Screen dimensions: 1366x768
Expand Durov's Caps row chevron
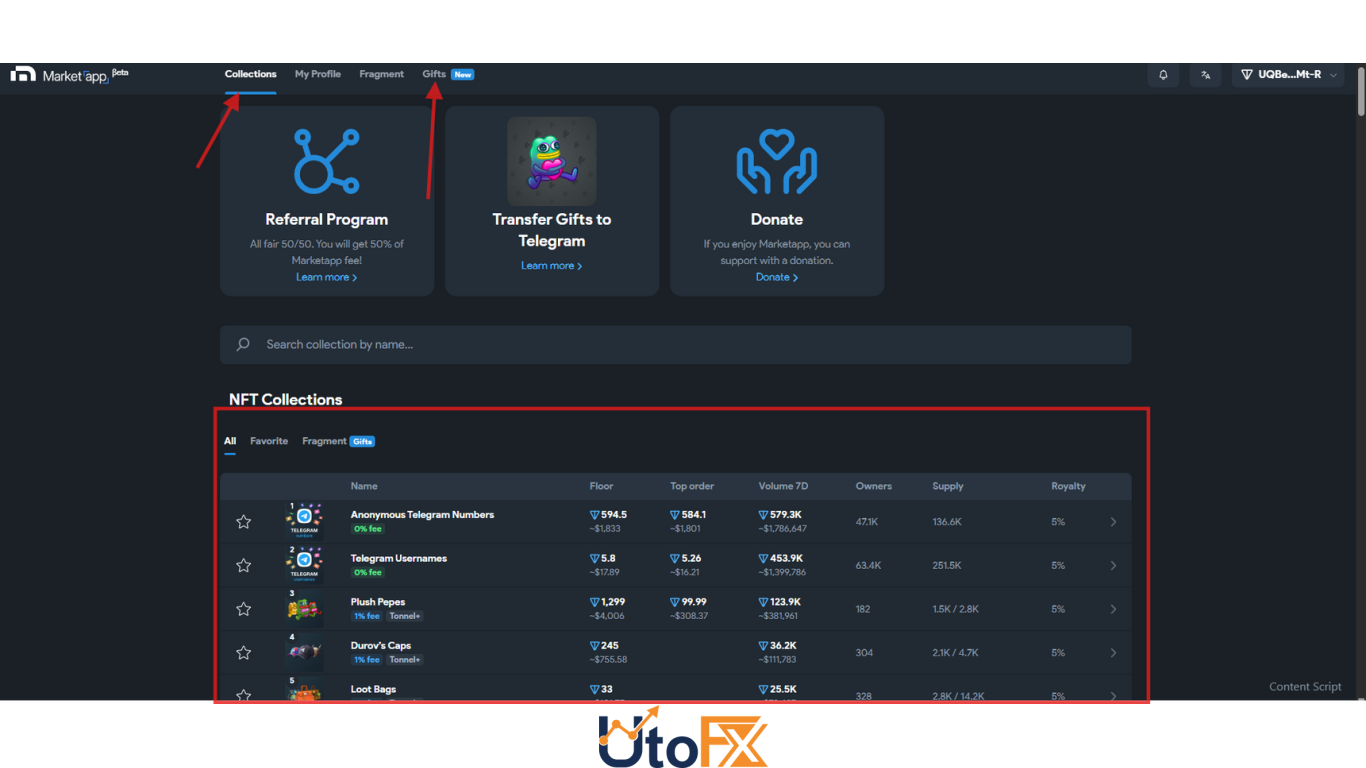(1113, 653)
